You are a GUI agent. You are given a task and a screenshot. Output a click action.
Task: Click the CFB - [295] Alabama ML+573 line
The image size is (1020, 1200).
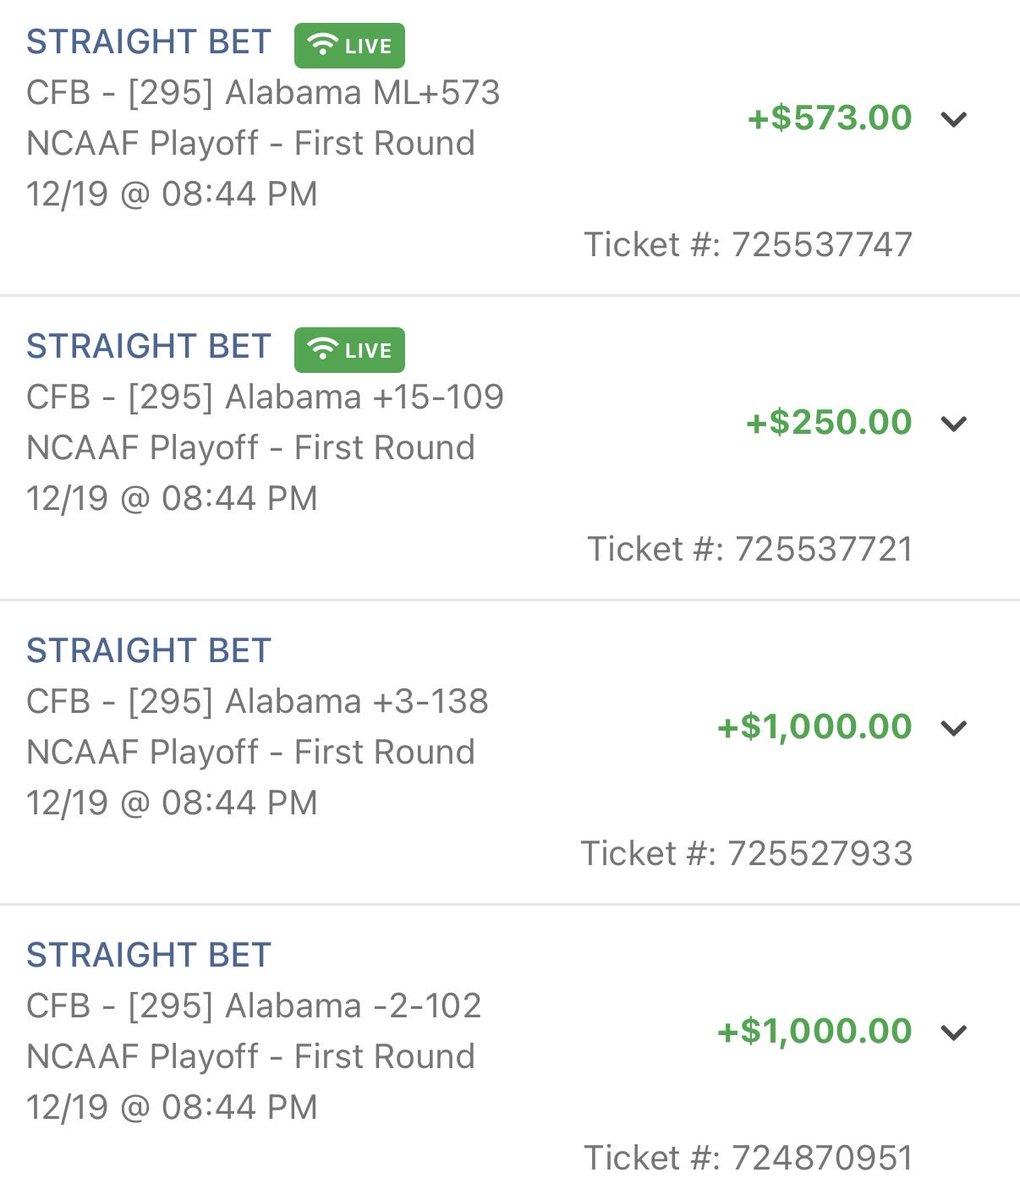coord(263,93)
